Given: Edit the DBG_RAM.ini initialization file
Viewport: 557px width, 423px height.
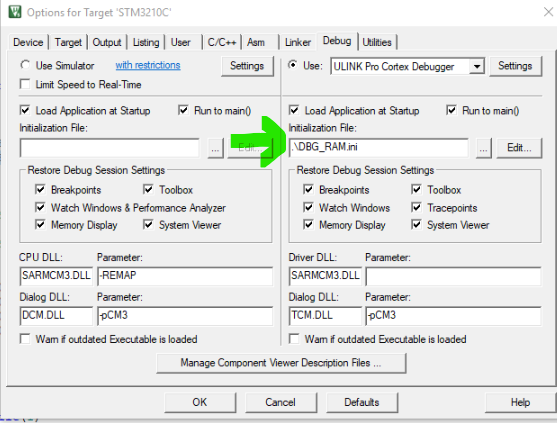Looking at the screenshot, I should click(519, 148).
